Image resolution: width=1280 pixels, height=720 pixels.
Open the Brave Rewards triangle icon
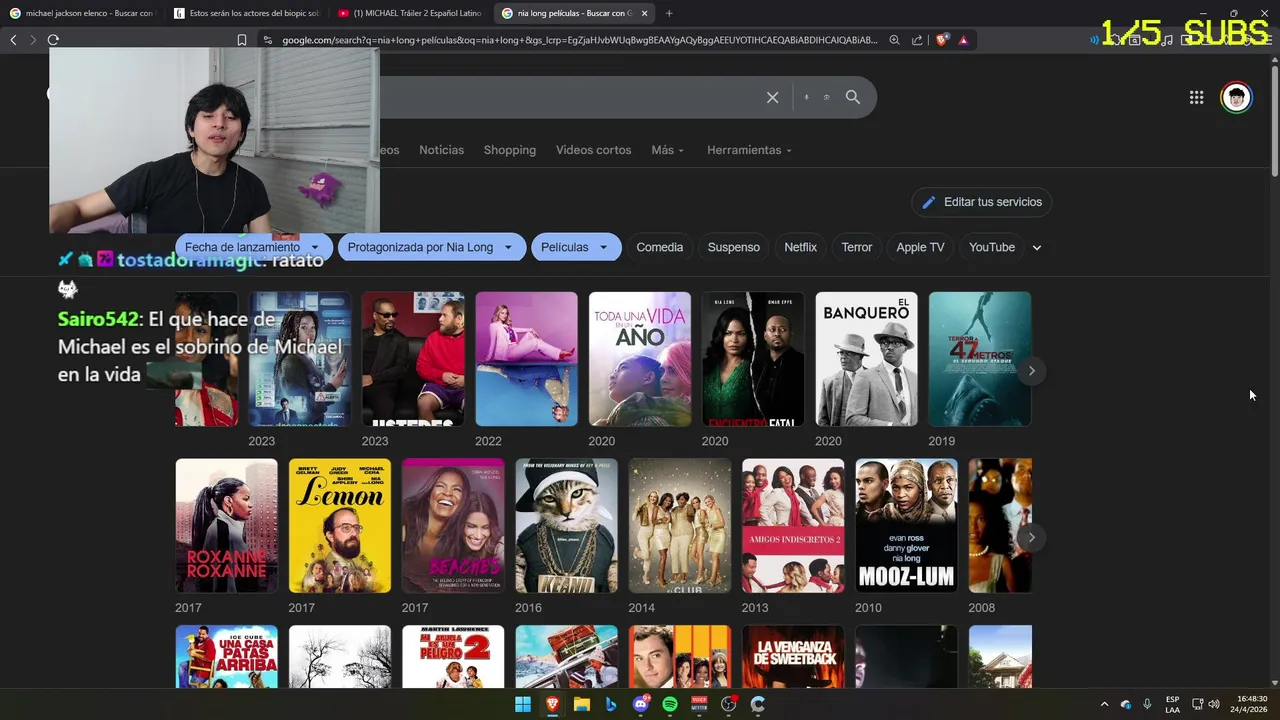tap(963, 40)
